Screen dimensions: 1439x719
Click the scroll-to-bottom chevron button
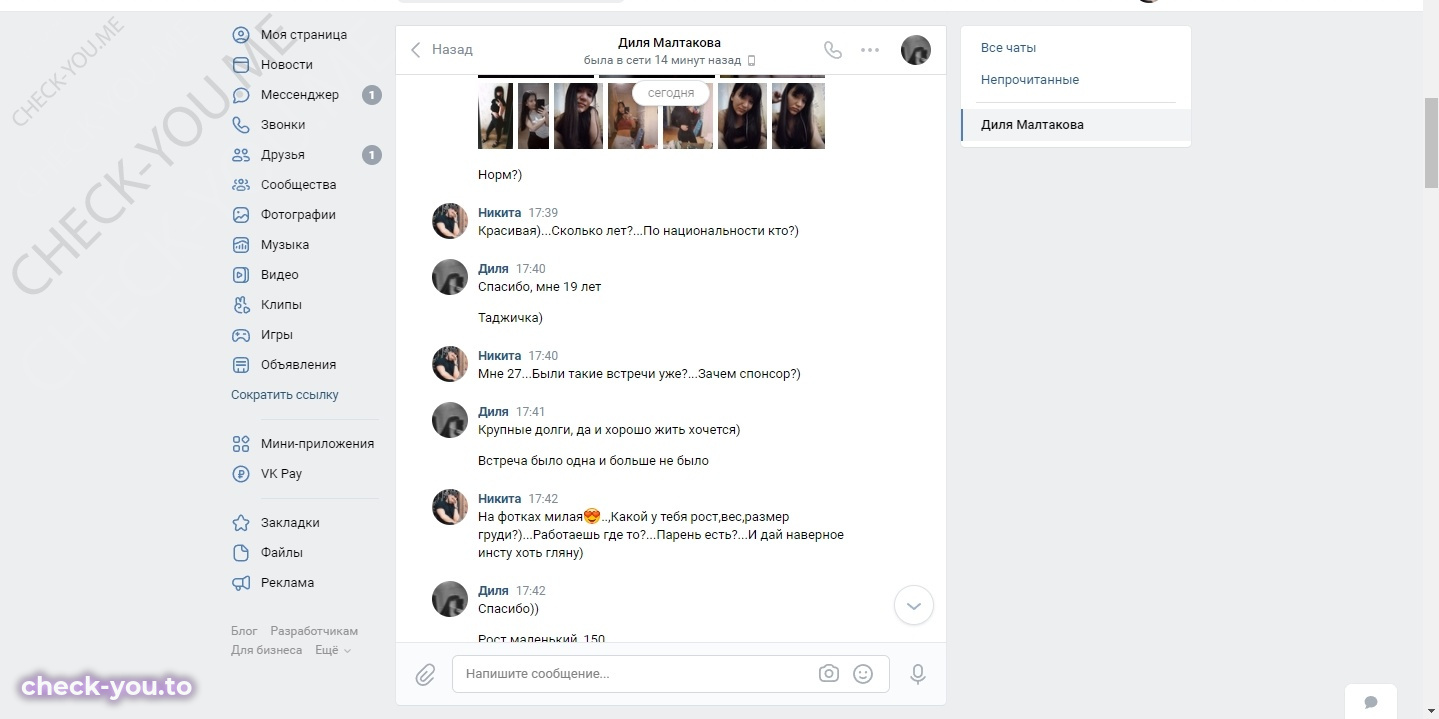914,605
